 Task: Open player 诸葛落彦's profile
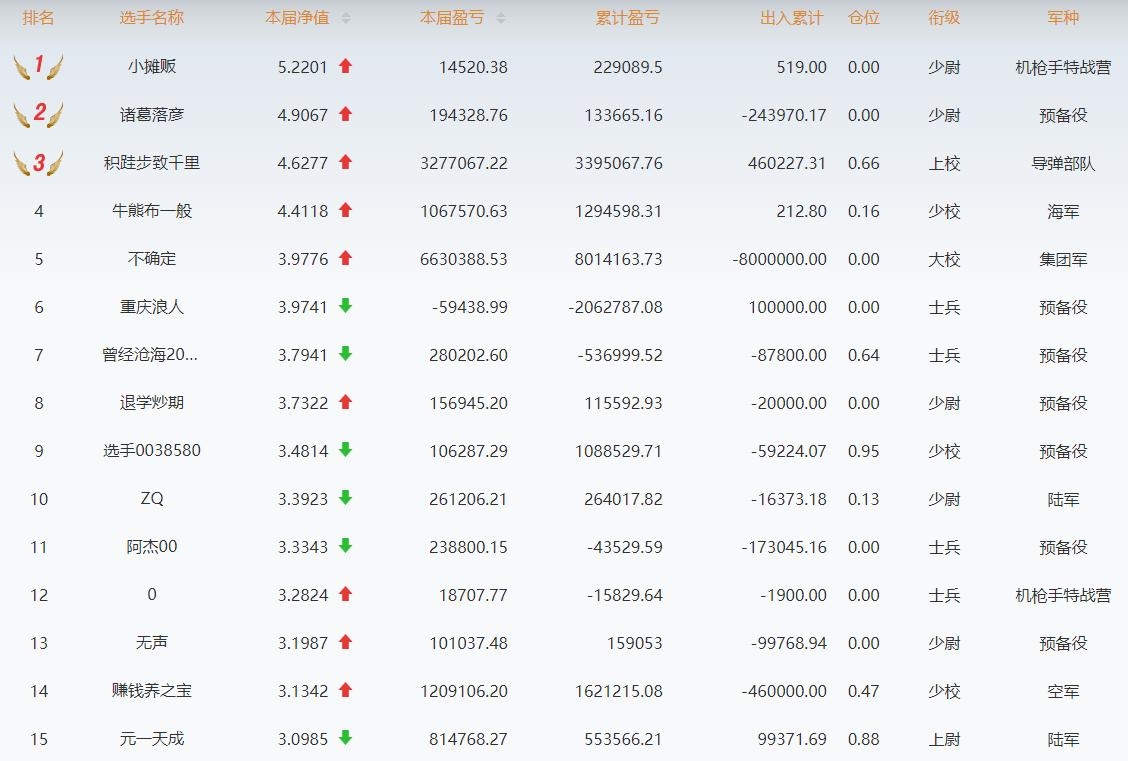click(152, 115)
